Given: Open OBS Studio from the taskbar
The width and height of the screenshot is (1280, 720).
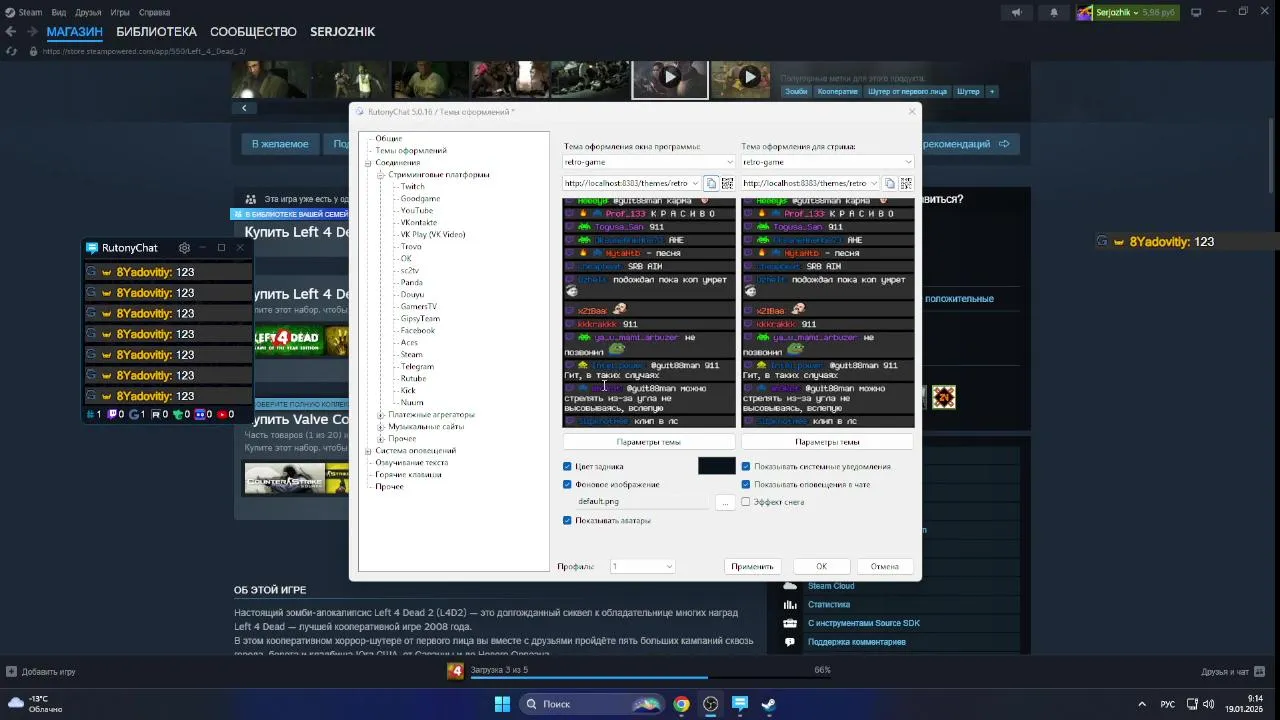Looking at the screenshot, I should click(x=710, y=704).
